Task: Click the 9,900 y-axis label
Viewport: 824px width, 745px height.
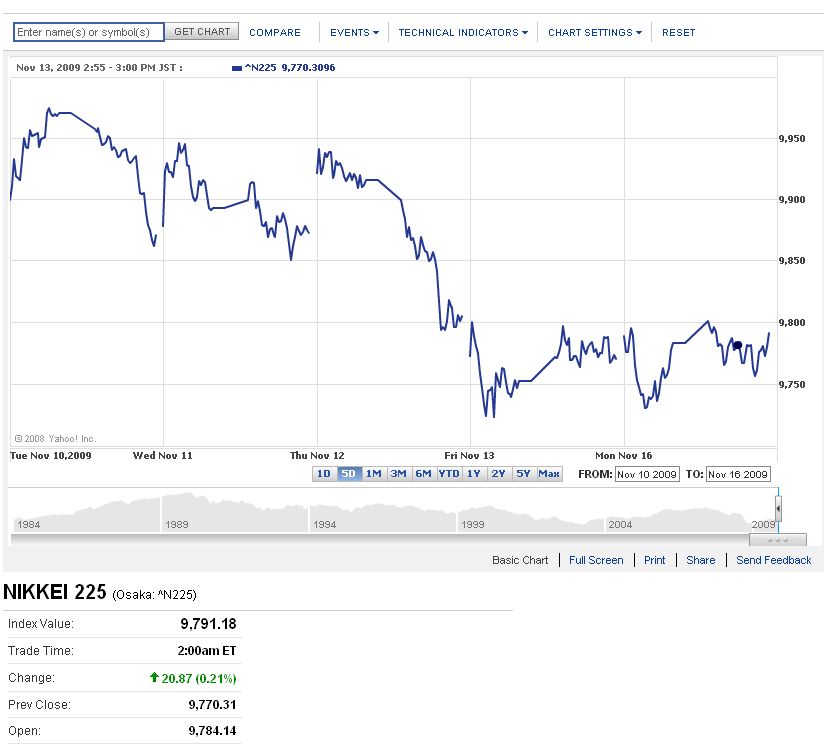Action: (792, 200)
